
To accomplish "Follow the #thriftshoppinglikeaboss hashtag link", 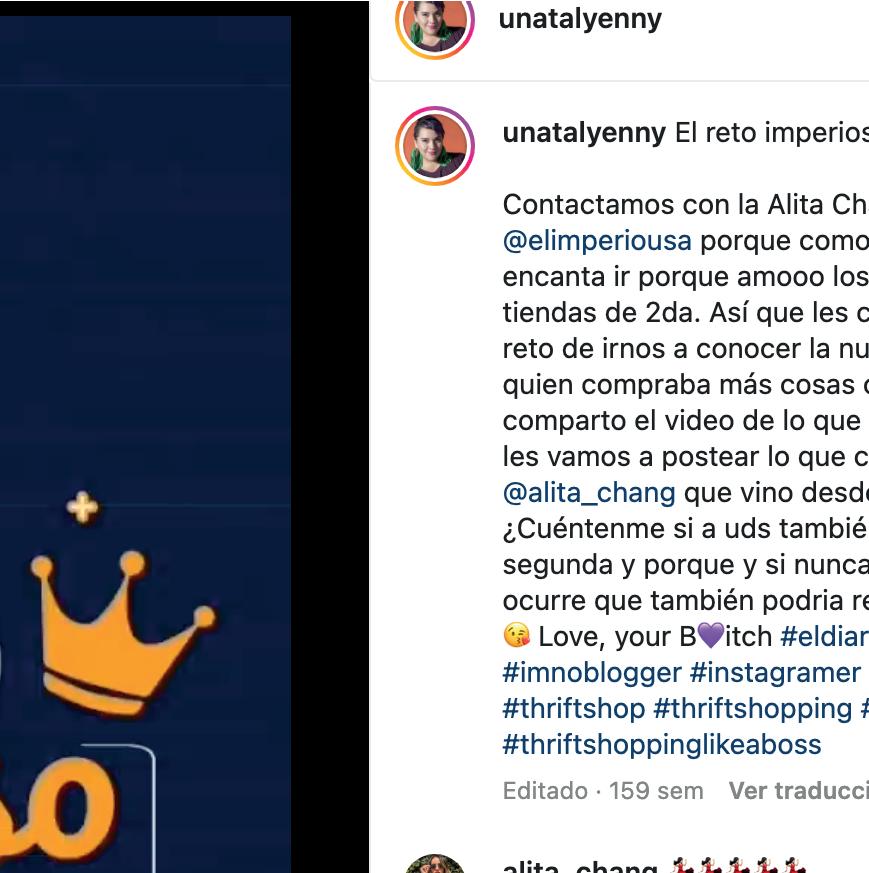I will 662,745.
